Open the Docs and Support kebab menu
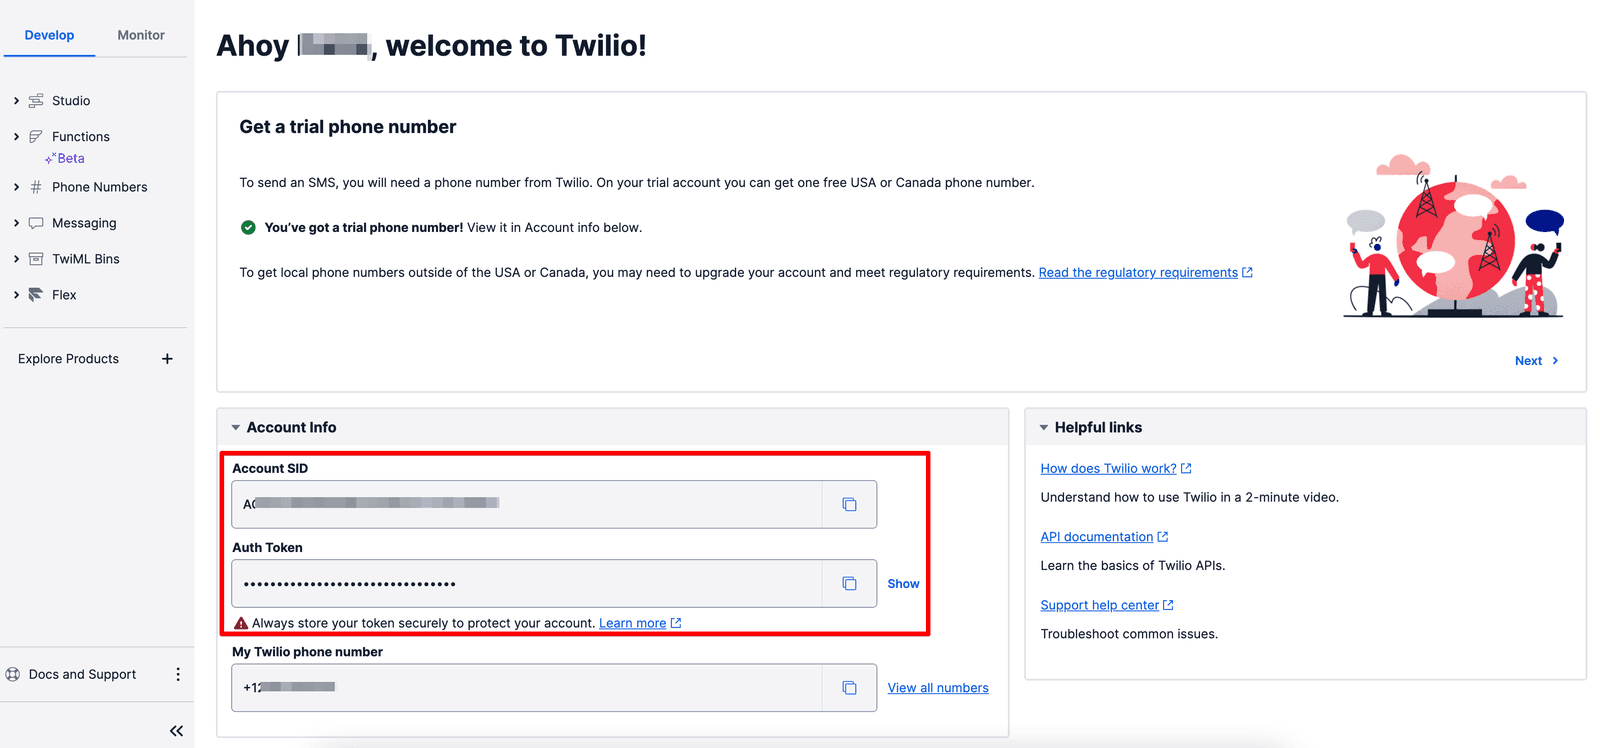This screenshot has width=1600, height=748. click(x=178, y=674)
